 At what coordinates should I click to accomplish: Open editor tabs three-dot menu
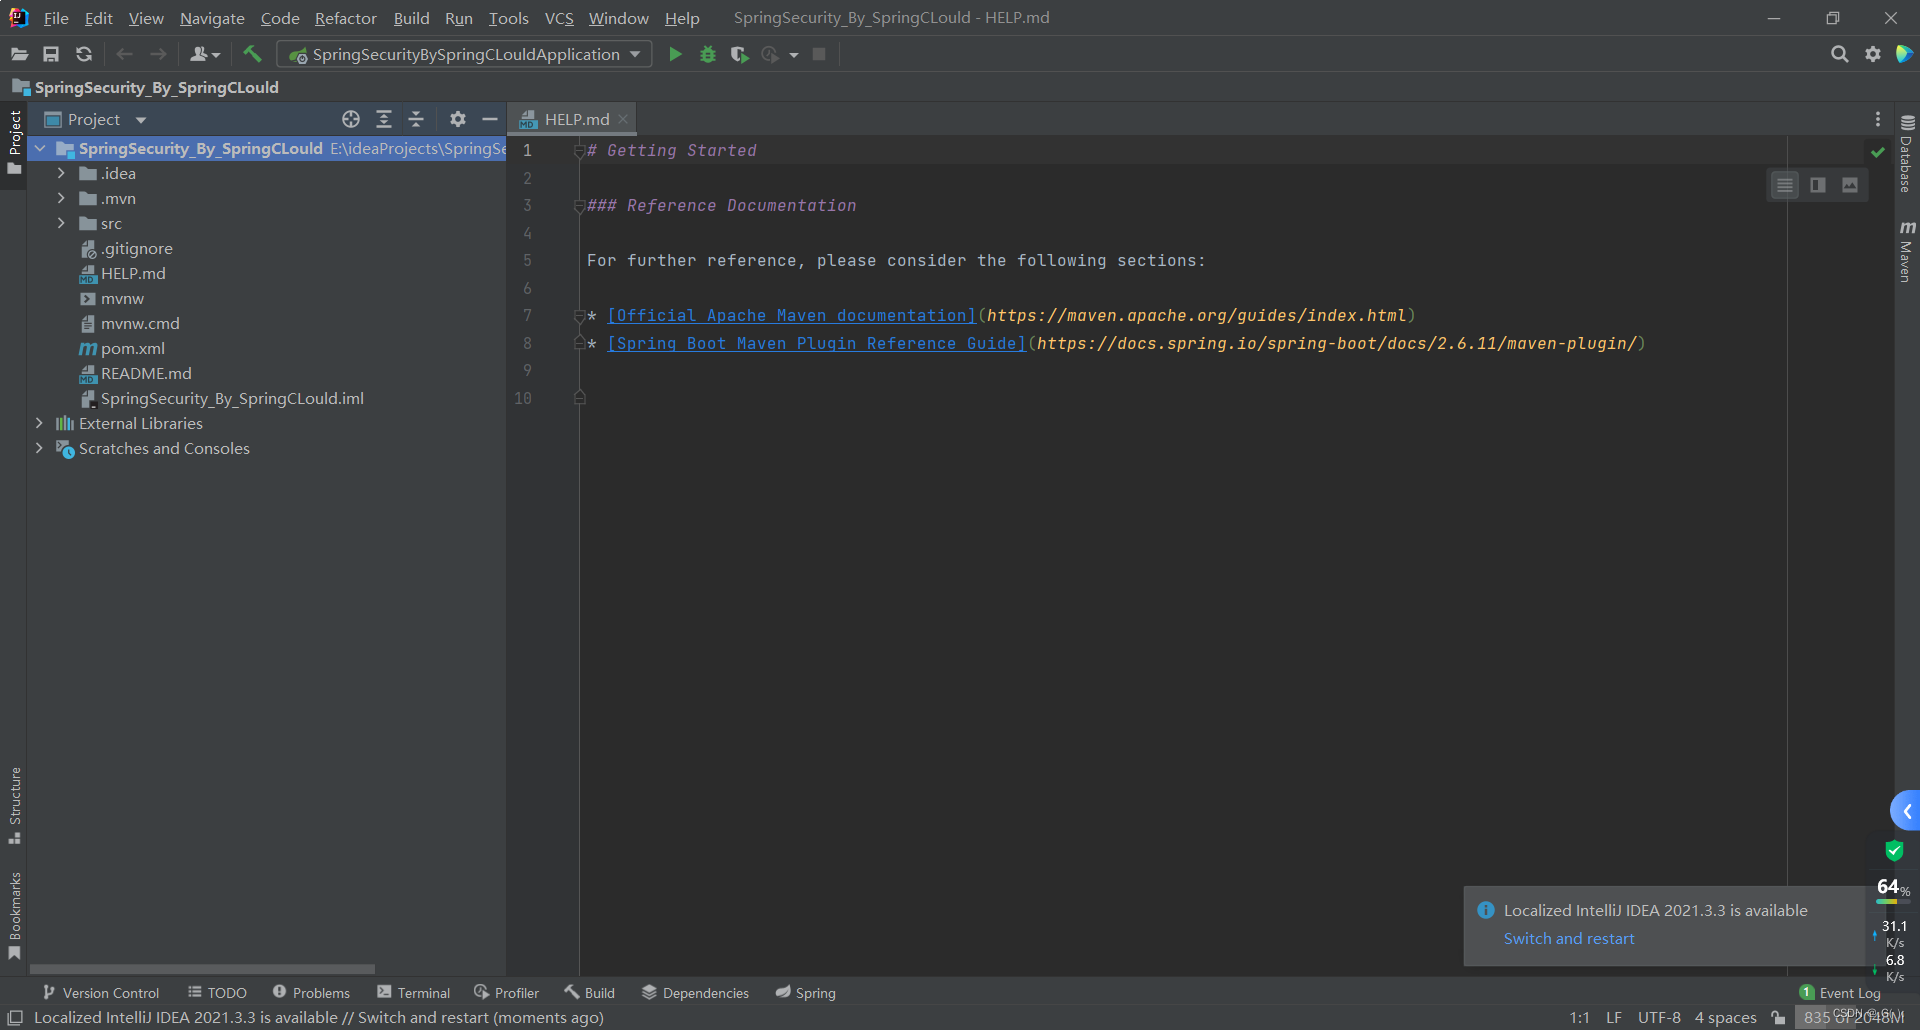[x=1878, y=119]
